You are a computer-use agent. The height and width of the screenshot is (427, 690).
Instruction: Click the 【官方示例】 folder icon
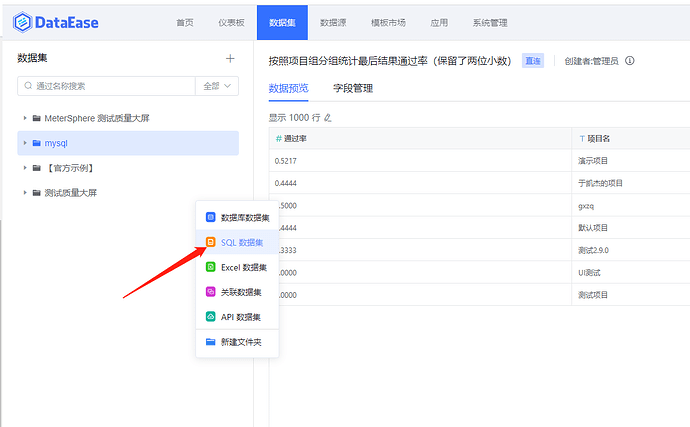pyautogui.click(x=37, y=168)
